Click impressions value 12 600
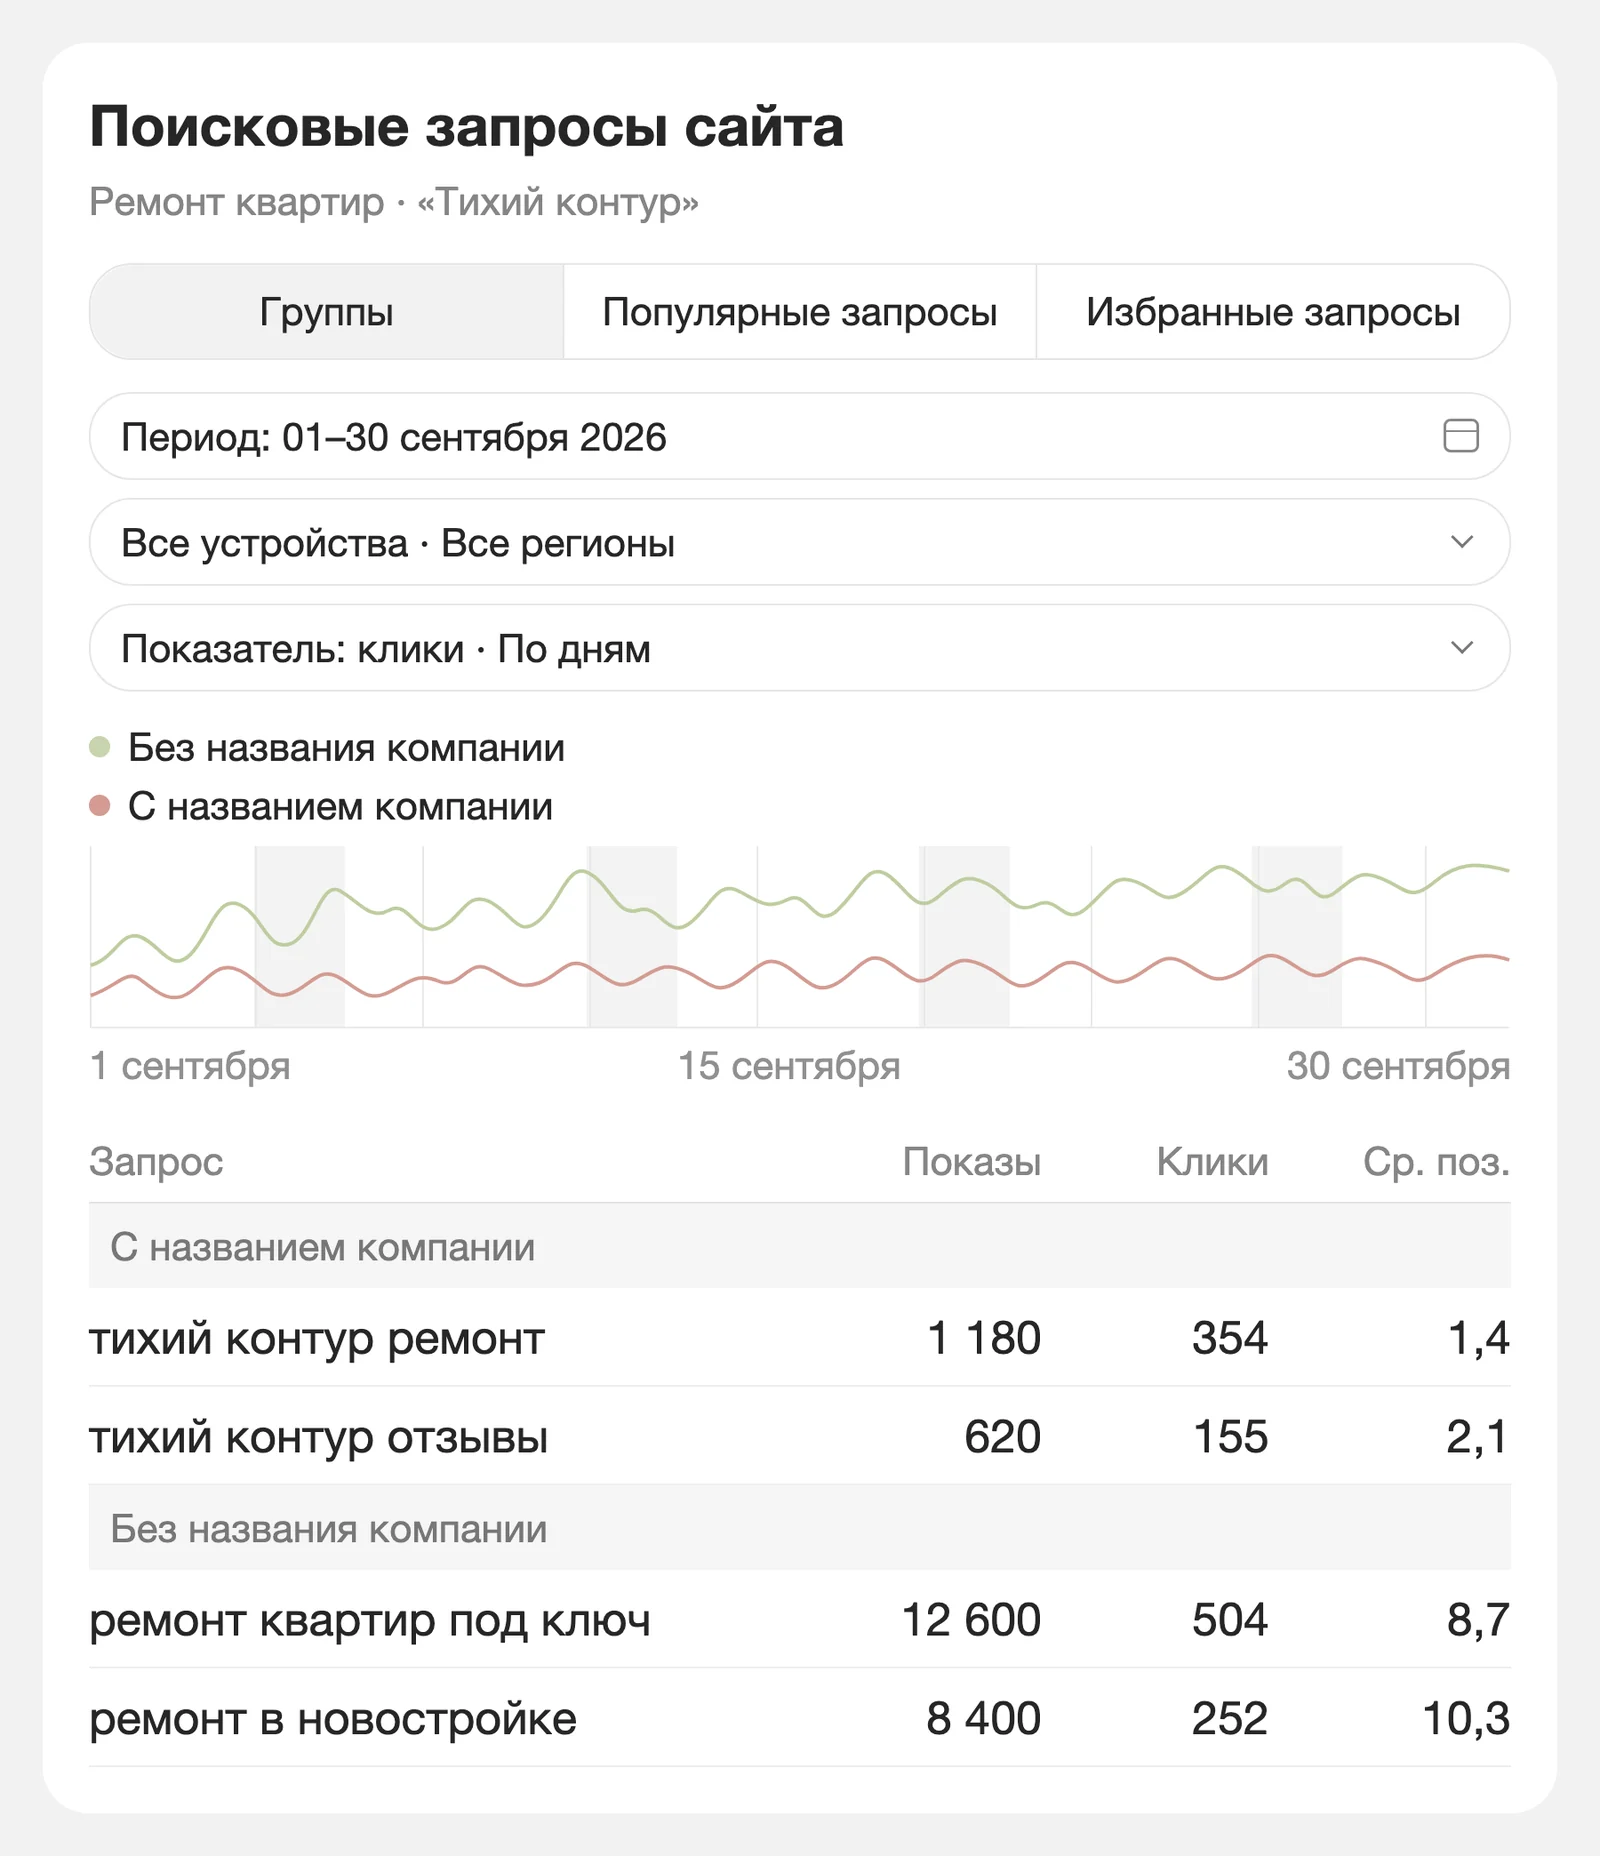This screenshot has height=1856, width=1600. click(971, 1619)
